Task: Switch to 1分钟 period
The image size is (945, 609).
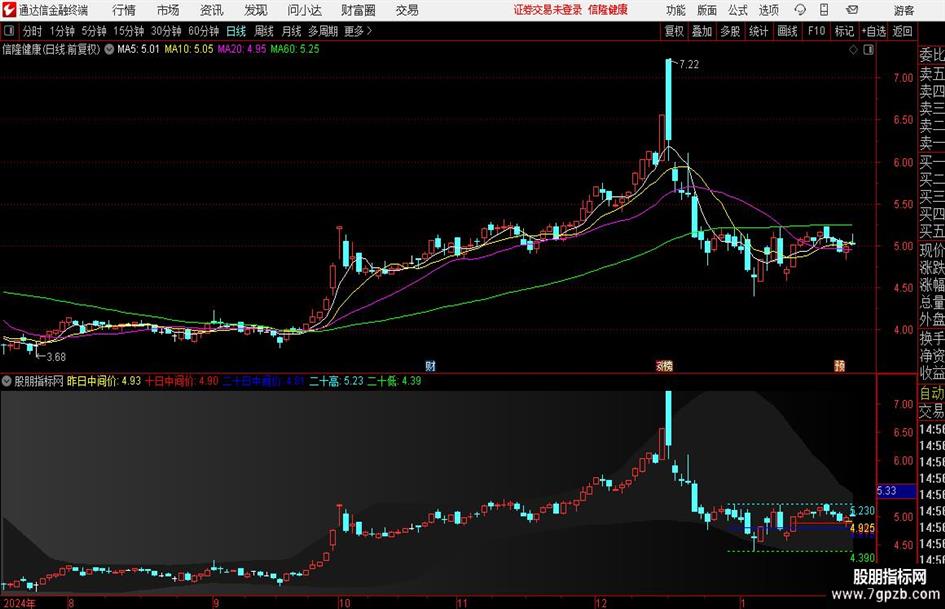Action: coord(62,31)
